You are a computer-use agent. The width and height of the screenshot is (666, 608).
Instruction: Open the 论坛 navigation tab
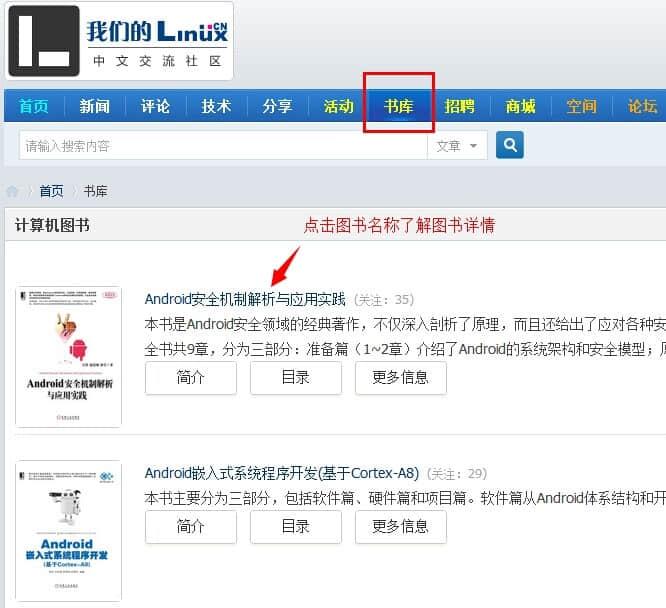tap(642, 106)
